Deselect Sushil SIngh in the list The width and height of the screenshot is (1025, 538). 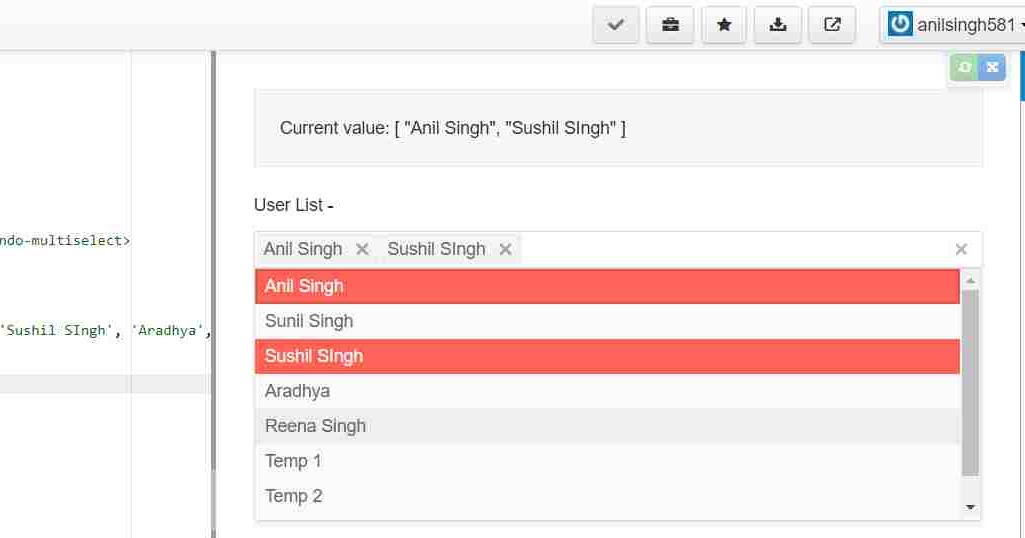pos(607,356)
